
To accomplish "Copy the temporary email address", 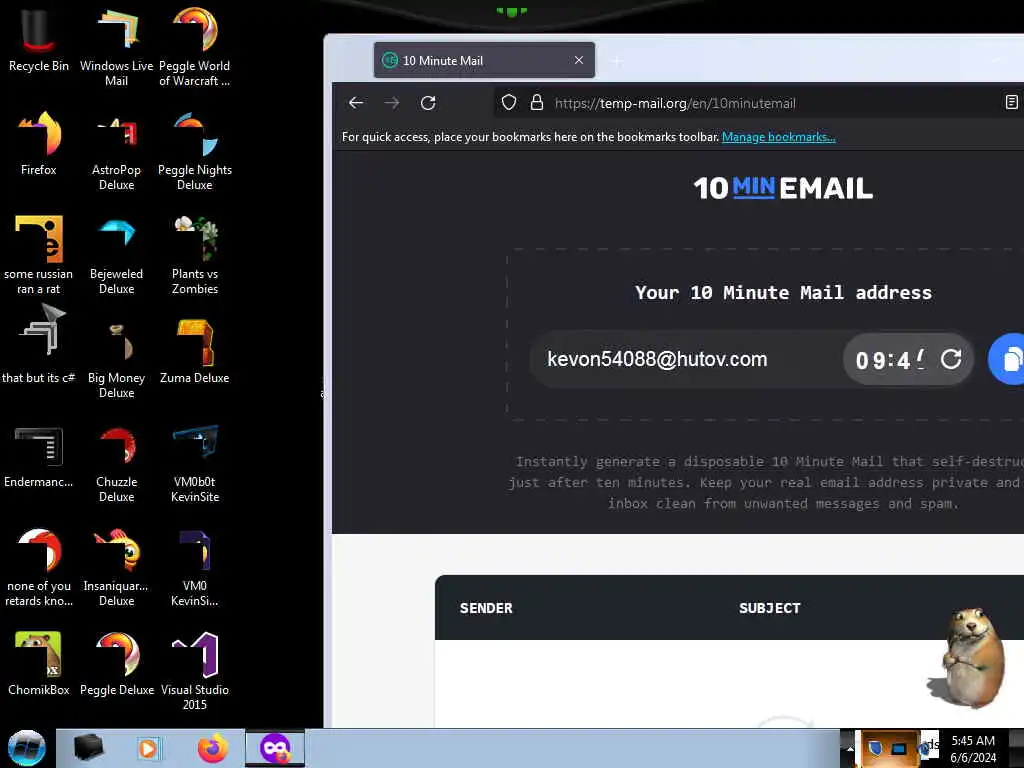I will pos(1010,359).
